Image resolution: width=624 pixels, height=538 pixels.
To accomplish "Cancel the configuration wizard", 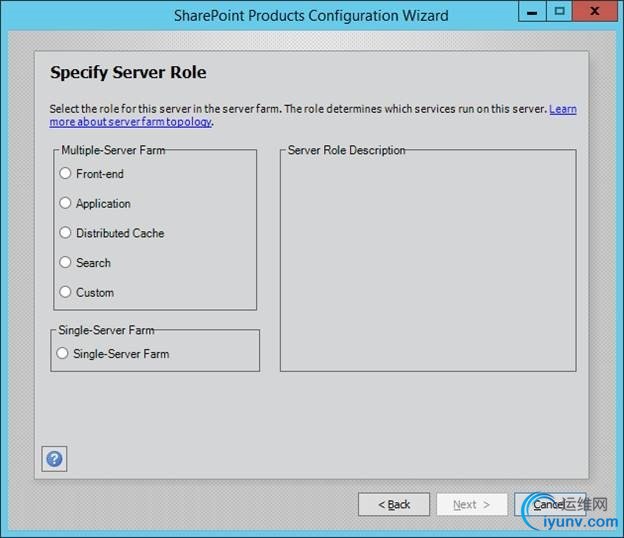I will point(550,504).
